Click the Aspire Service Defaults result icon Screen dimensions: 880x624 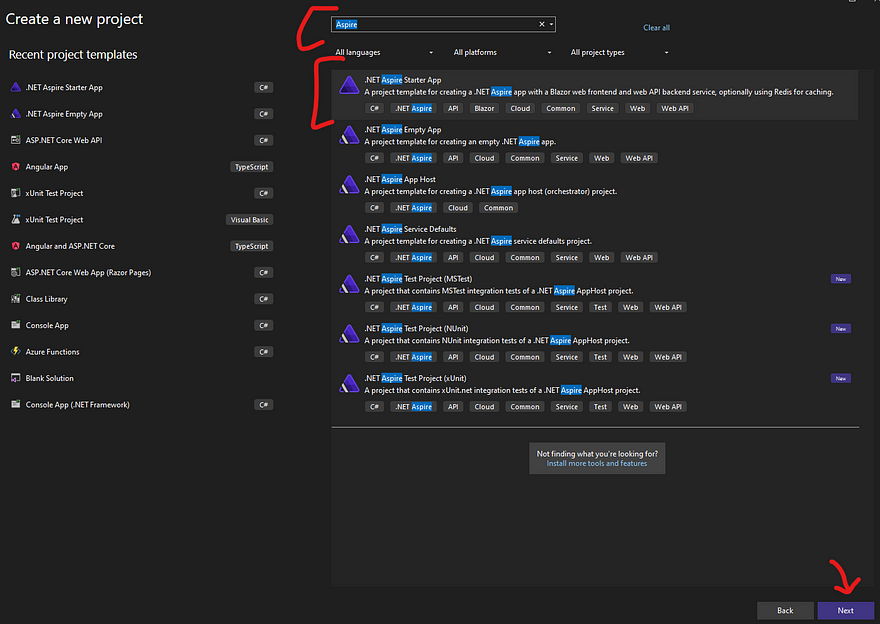(x=349, y=235)
